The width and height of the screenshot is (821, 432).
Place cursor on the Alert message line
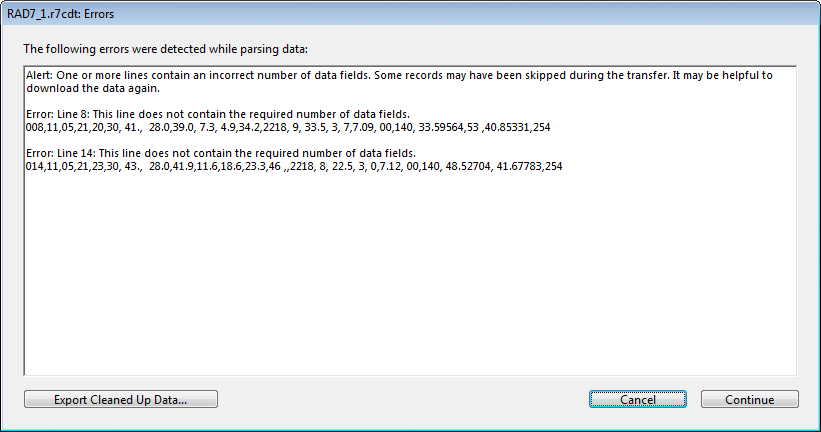(x=399, y=75)
